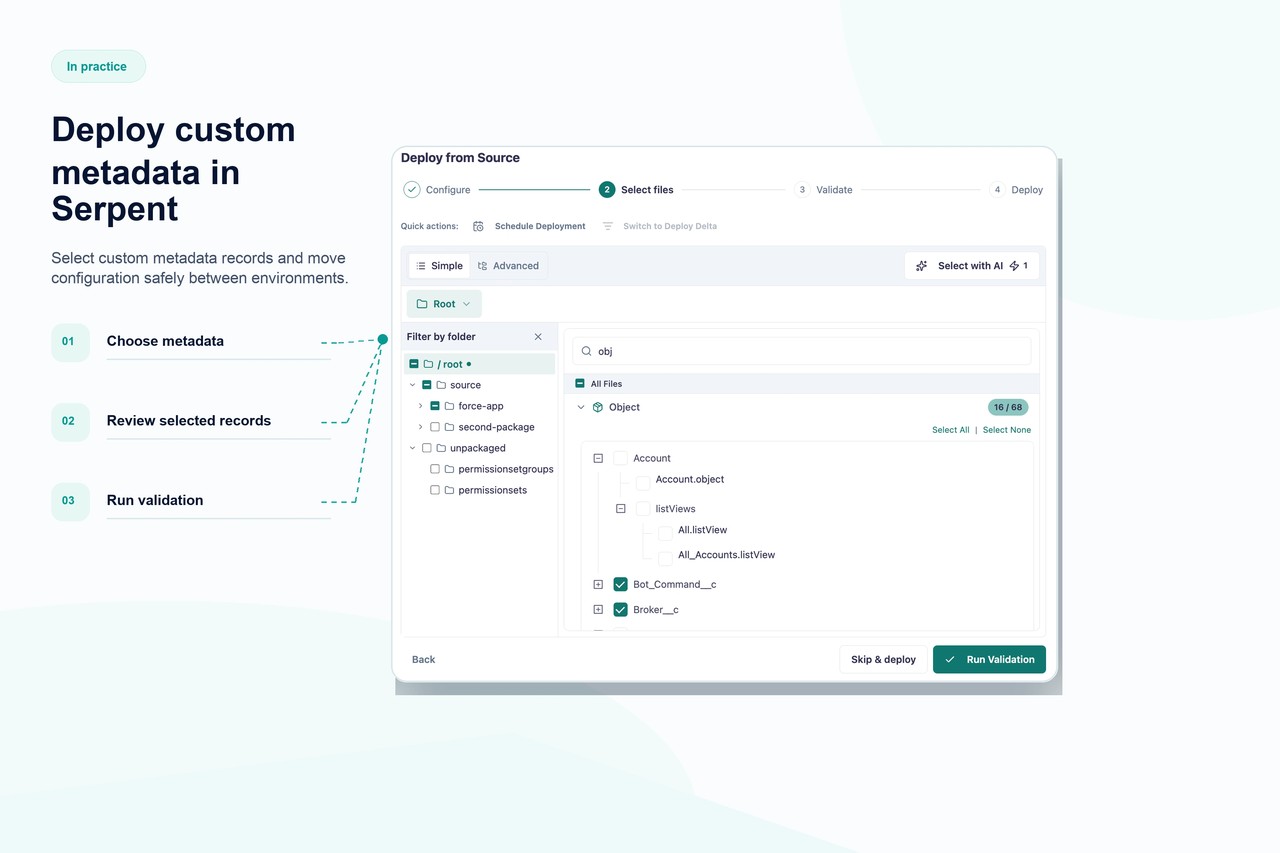
Task: Check the All.listView checkbox
Action: 665,533
